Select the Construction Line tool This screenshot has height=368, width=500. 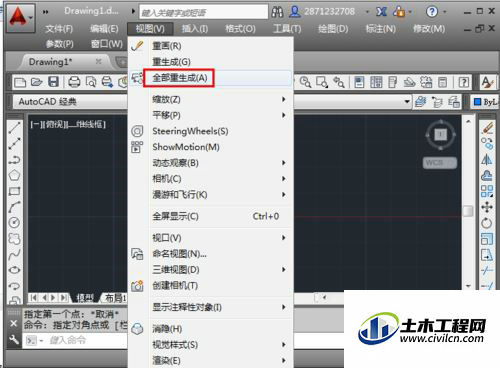(x=14, y=144)
